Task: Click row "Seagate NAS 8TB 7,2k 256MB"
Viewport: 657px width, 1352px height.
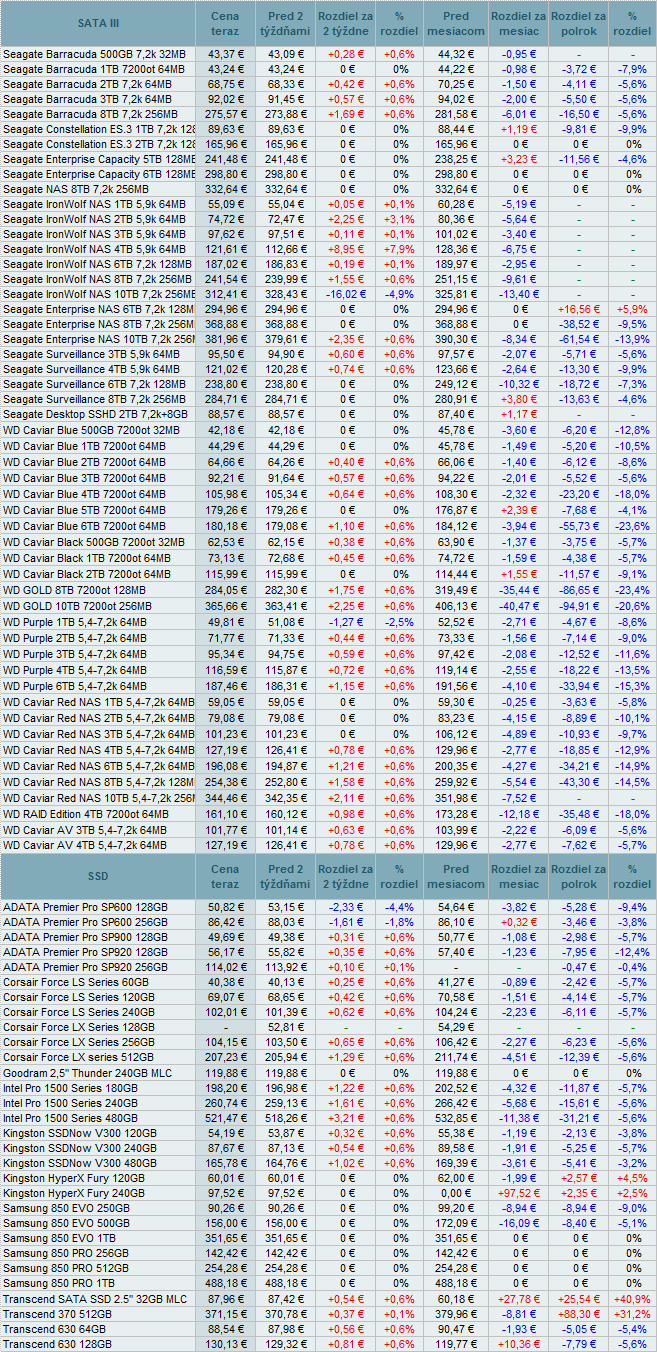Action: [328, 189]
